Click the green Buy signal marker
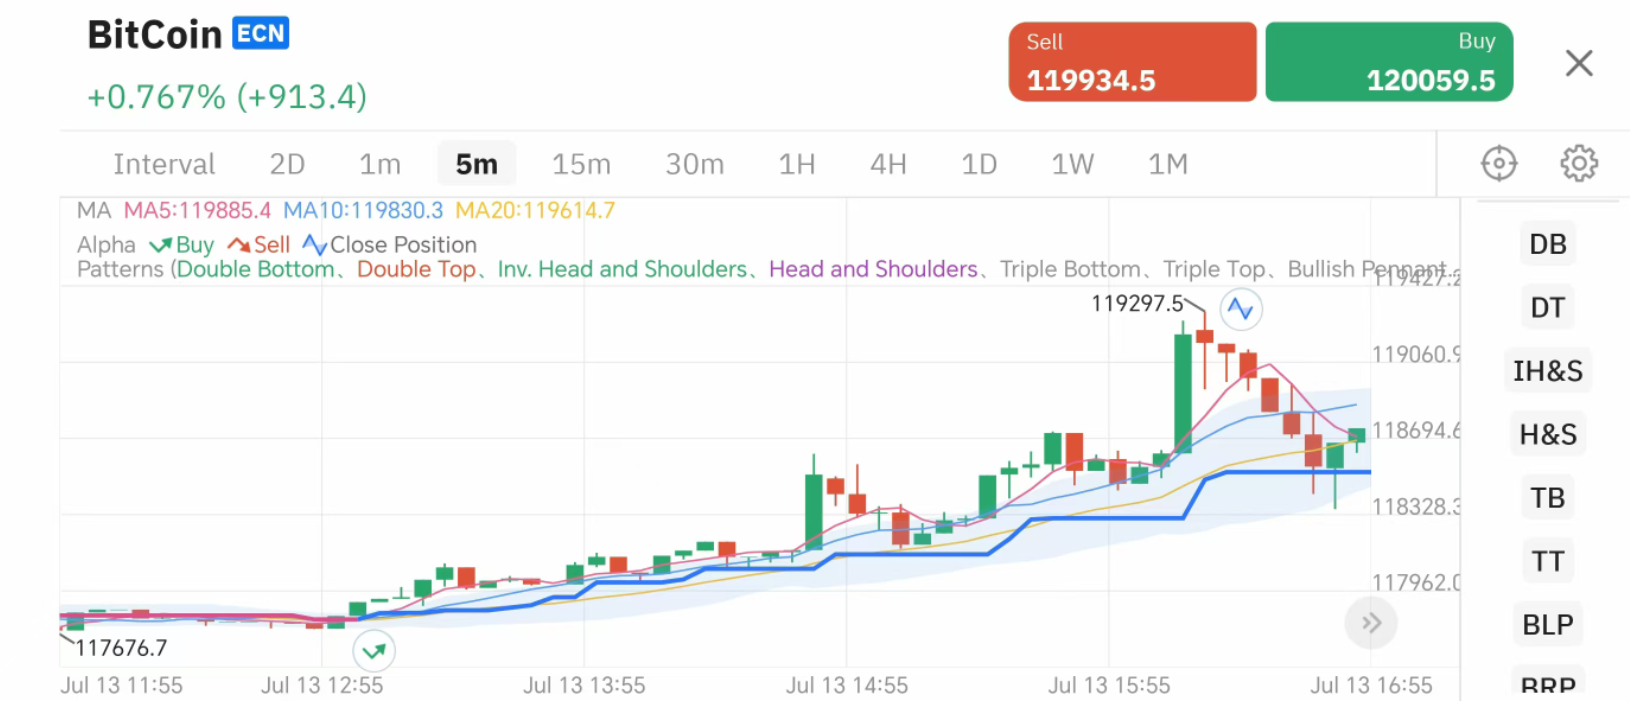 (x=374, y=651)
